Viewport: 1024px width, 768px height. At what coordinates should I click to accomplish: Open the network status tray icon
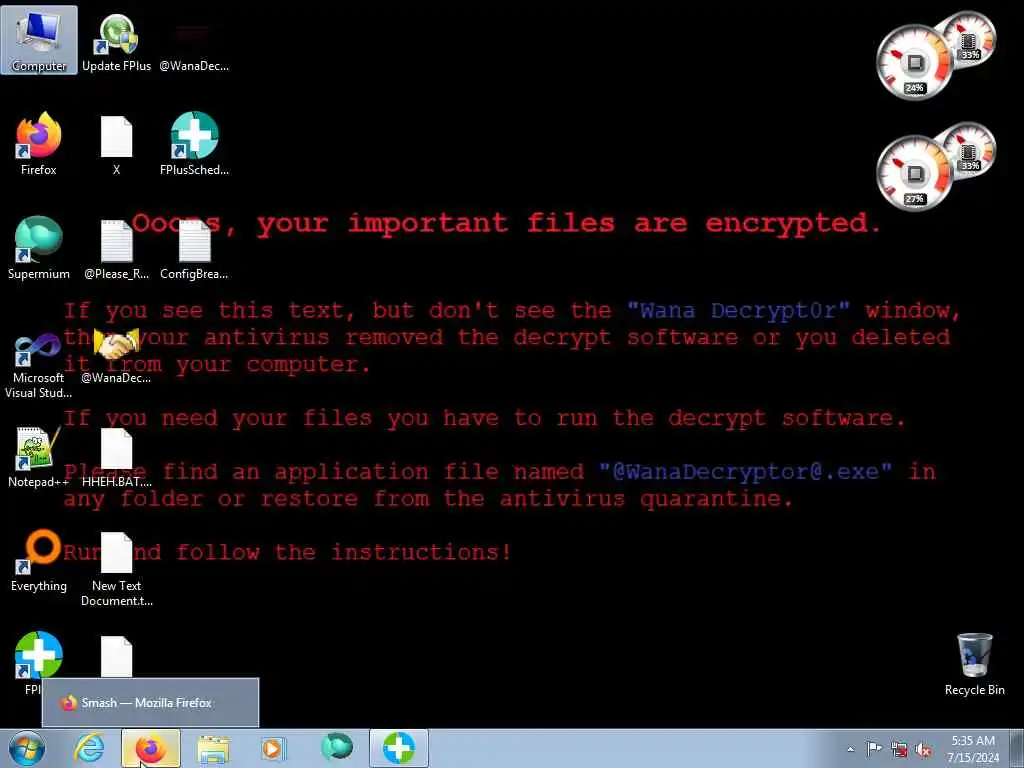click(899, 750)
